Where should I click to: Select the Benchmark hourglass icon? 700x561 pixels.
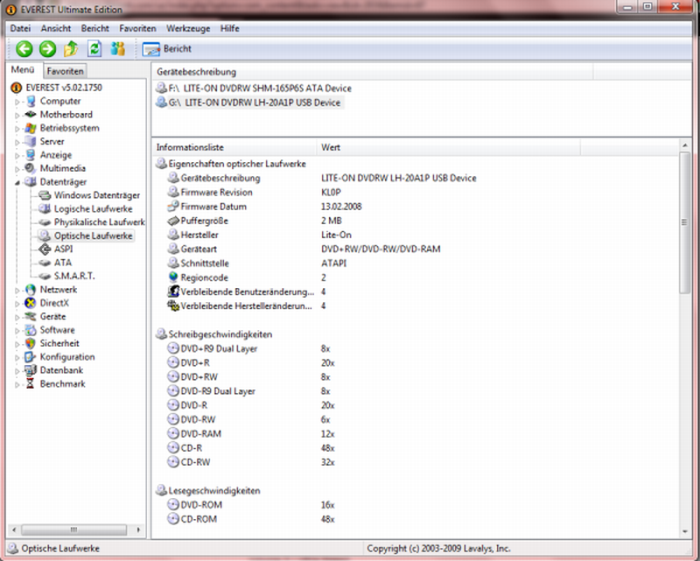30,383
